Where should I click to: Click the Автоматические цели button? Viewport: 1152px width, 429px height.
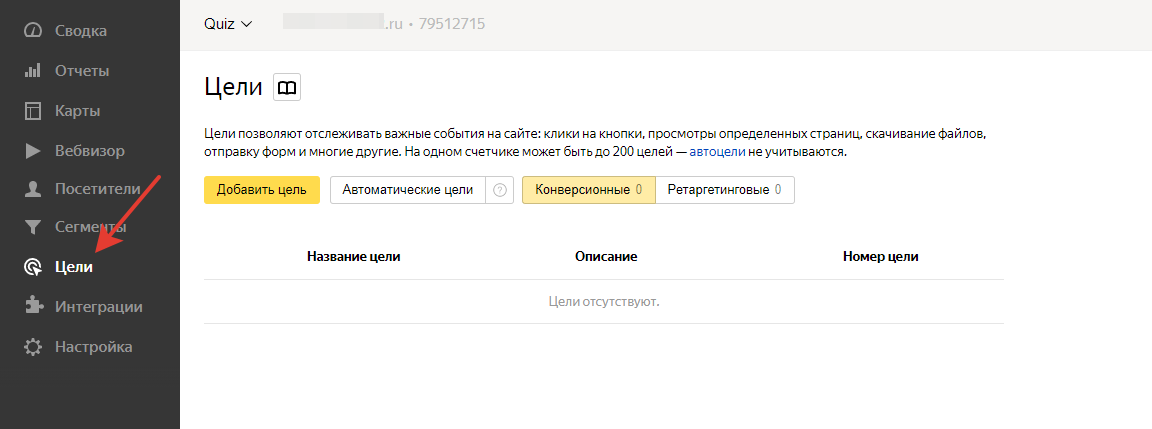pyautogui.click(x=408, y=190)
